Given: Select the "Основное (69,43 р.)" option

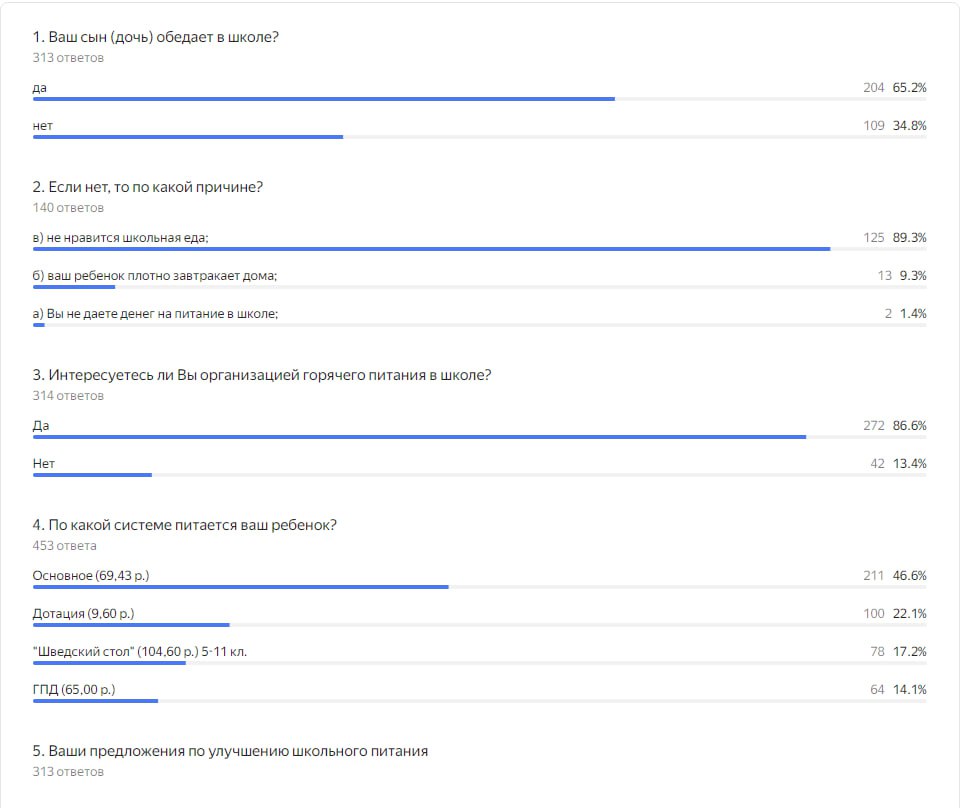Looking at the screenshot, I should tap(91, 575).
